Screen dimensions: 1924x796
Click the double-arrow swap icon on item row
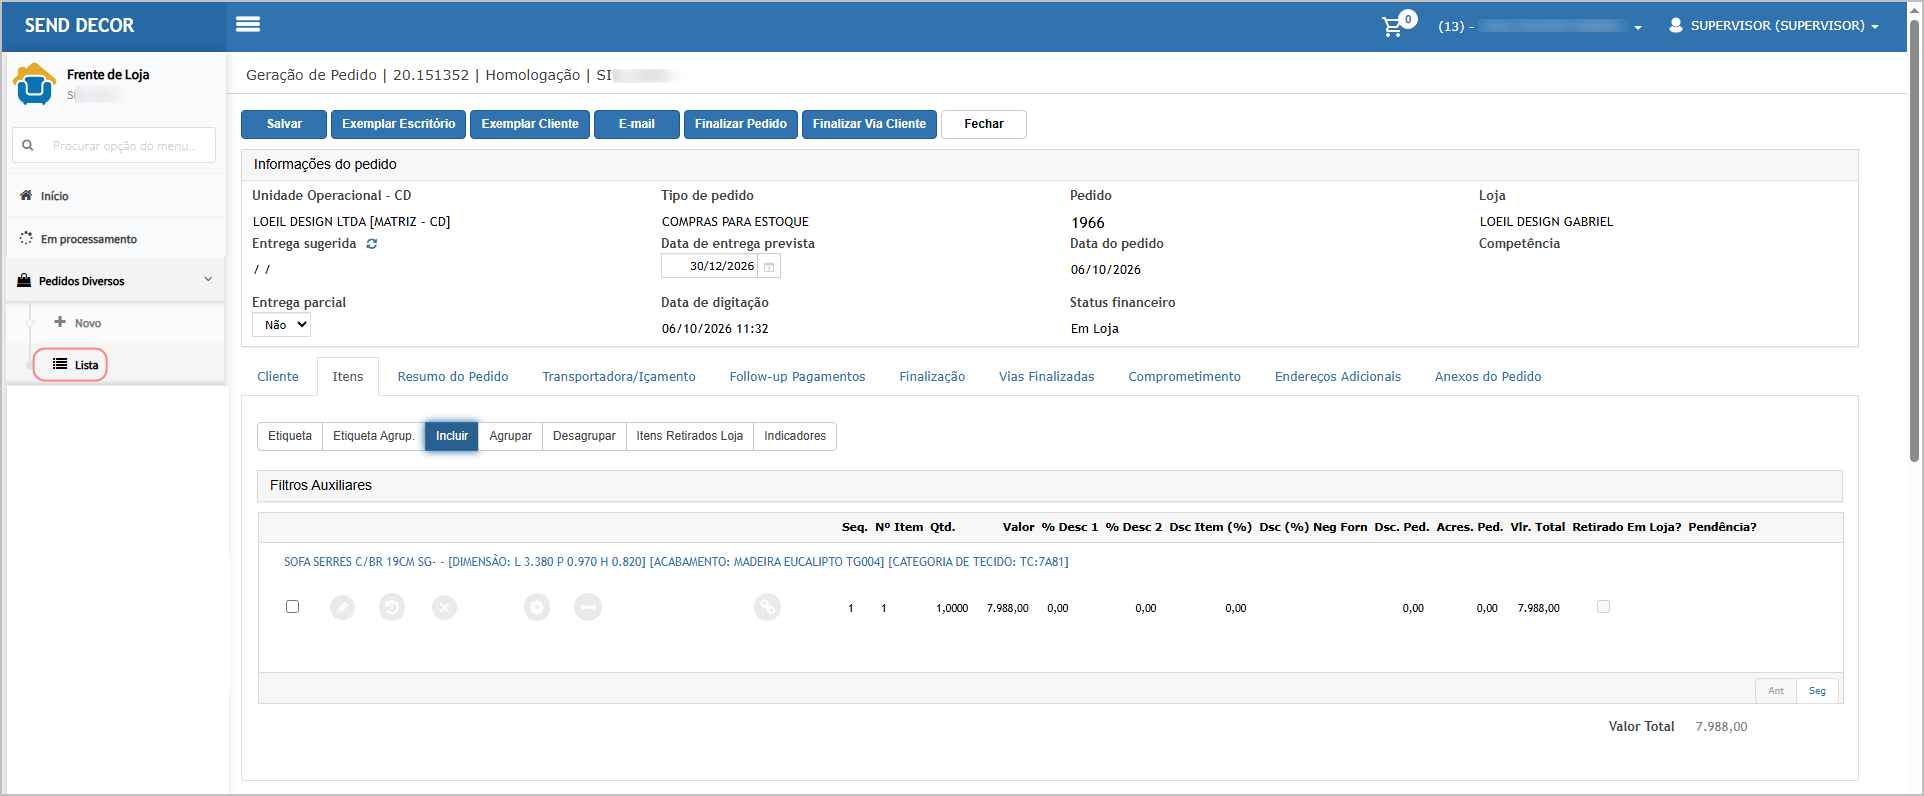point(588,607)
